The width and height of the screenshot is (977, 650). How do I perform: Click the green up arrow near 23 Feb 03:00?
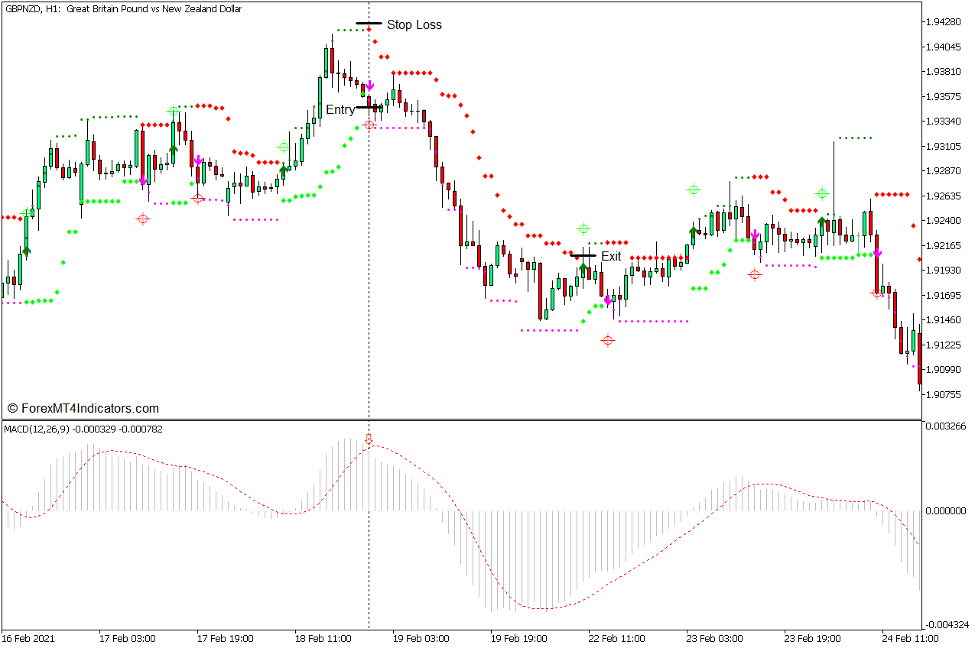click(691, 230)
